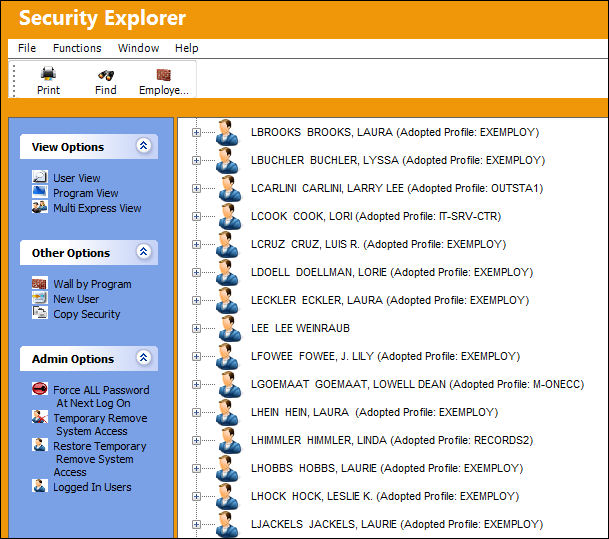
Task: Choose Wall by Program option
Action: click(92, 284)
